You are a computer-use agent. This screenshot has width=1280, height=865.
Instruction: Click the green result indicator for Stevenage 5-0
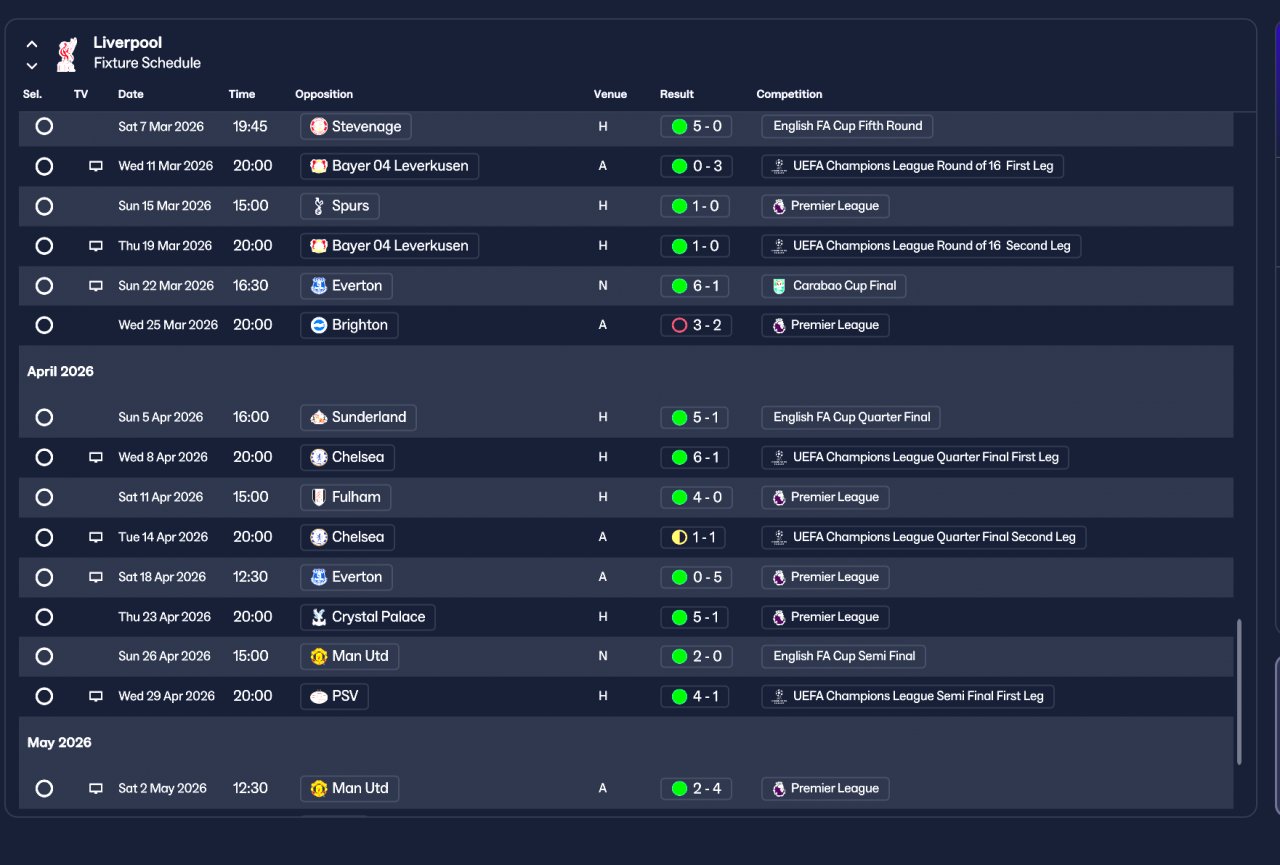pos(680,127)
